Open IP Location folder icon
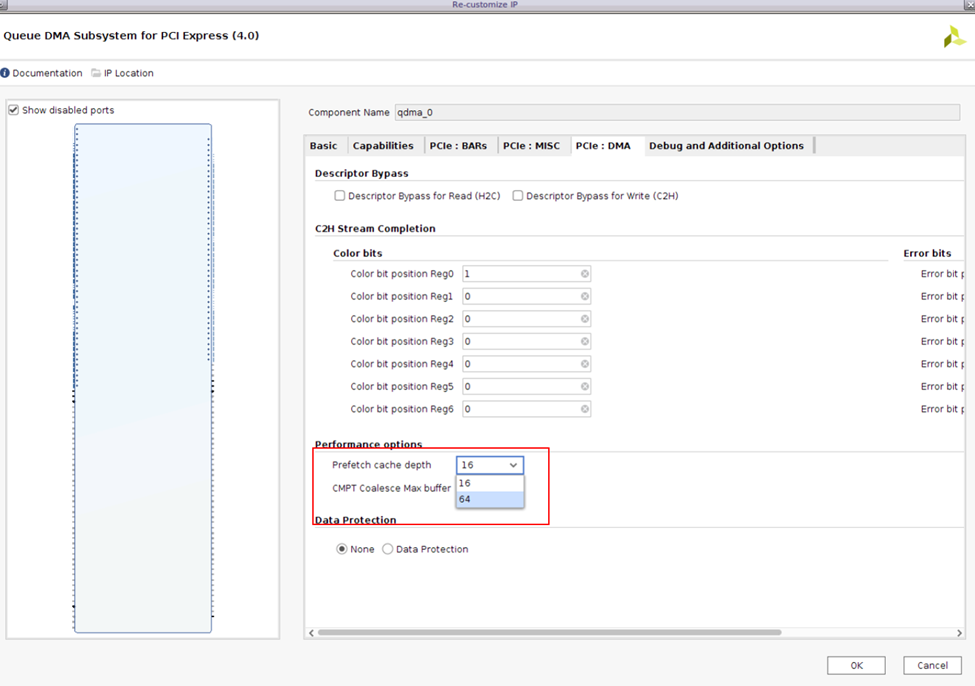Image resolution: width=975 pixels, height=686 pixels. (x=96, y=73)
